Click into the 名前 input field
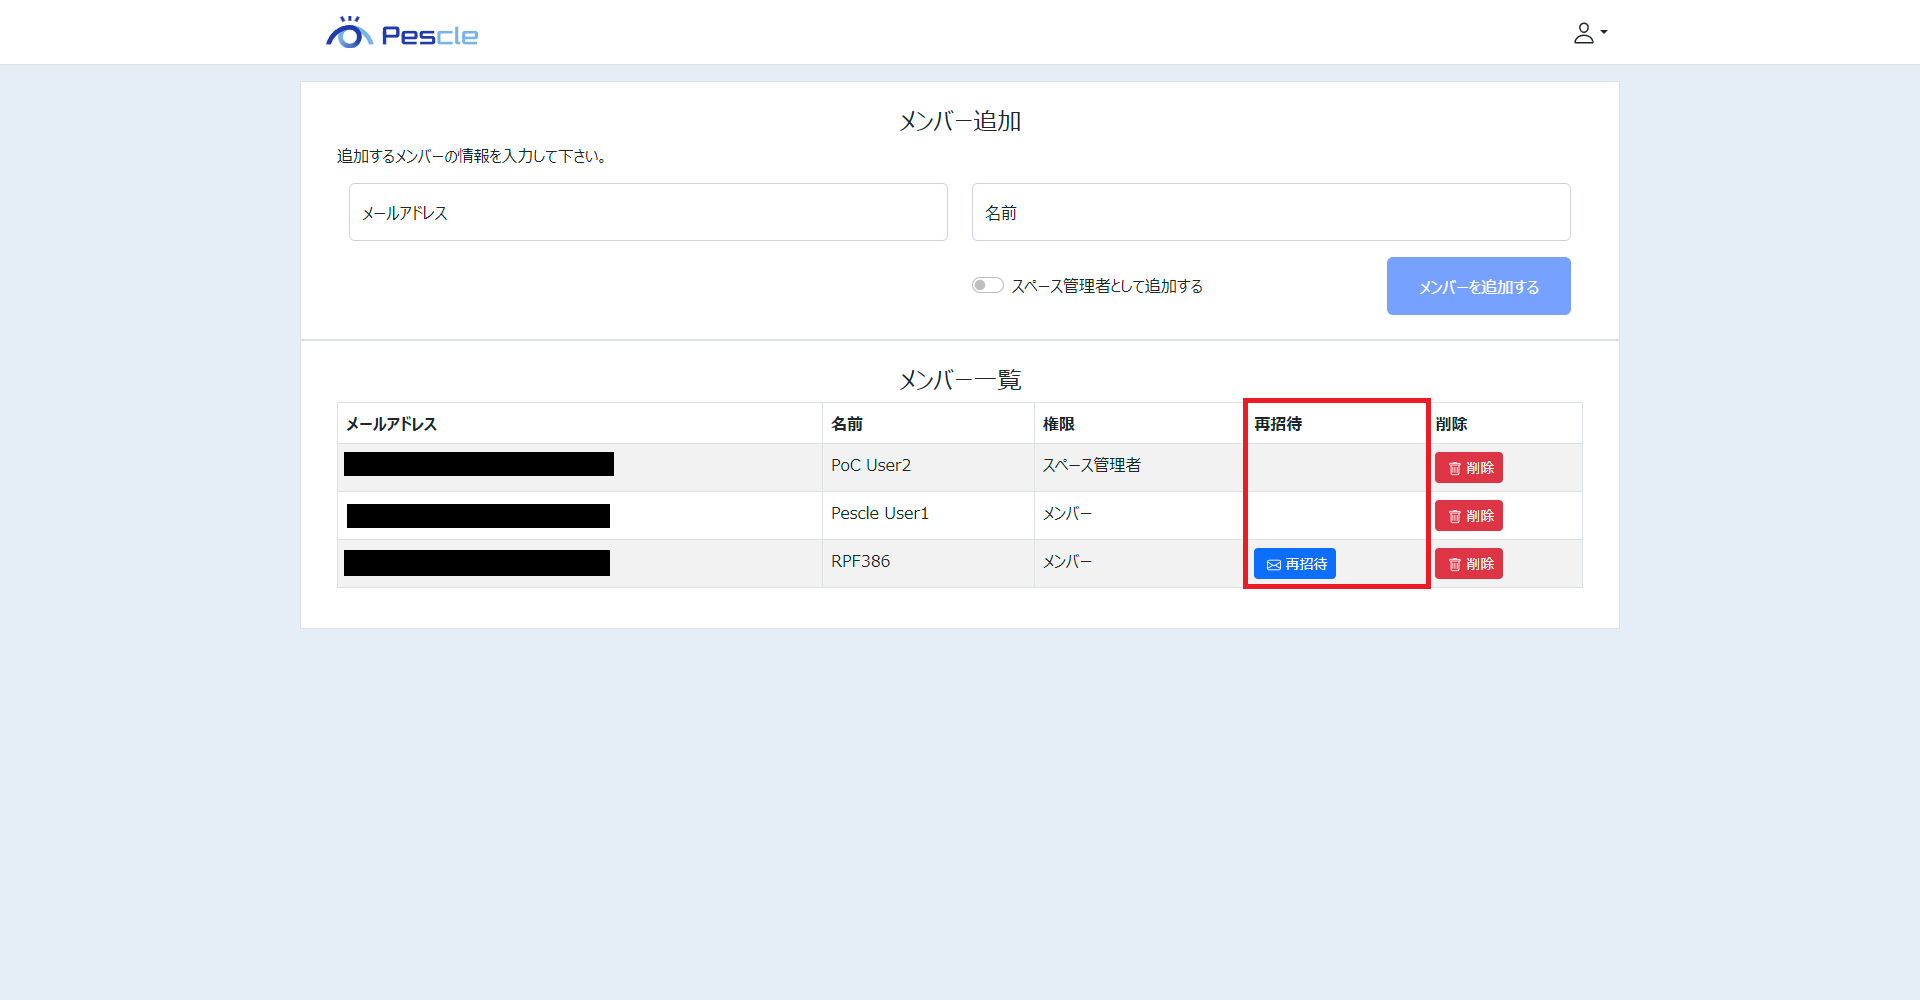1920x1000 pixels. coord(1270,212)
